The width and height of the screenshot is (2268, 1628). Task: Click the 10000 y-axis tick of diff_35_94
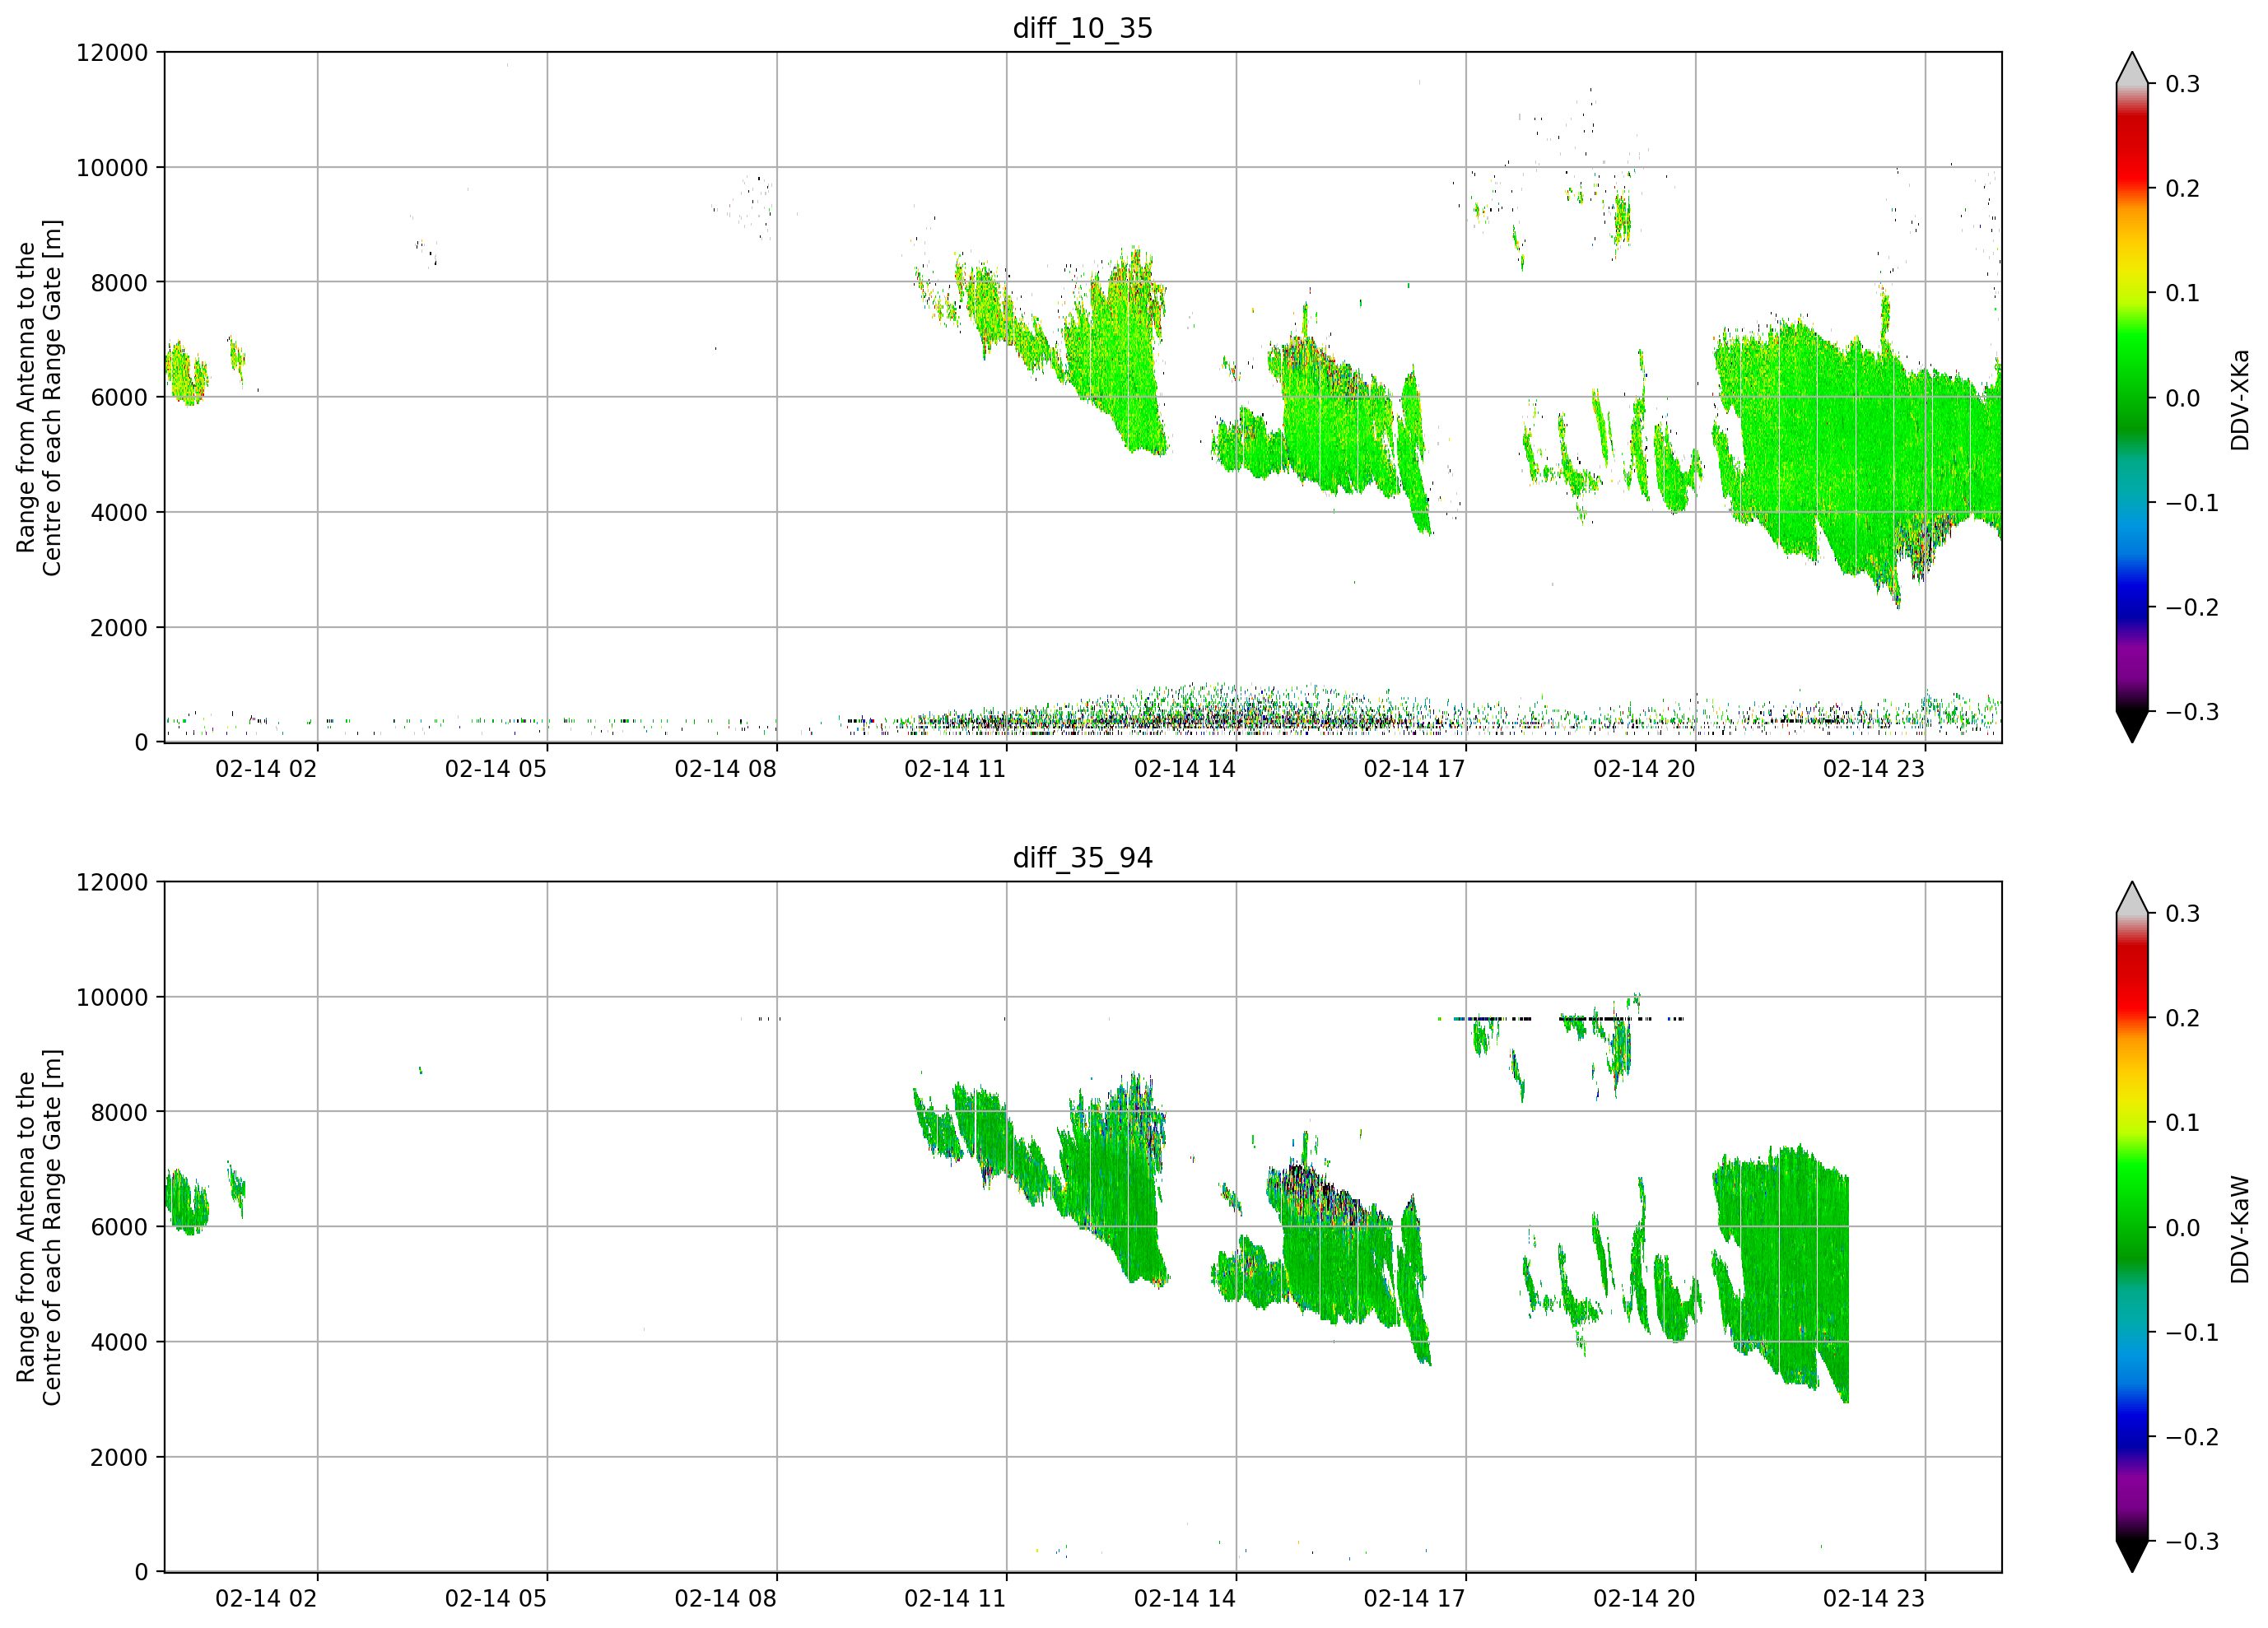coord(112,996)
